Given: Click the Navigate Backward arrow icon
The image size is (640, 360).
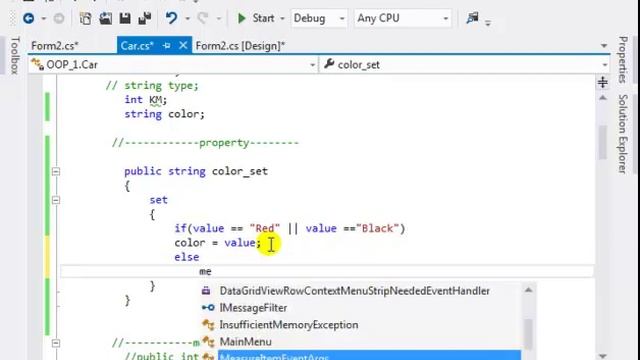Looking at the screenshot, I should (x=29, y=18).
